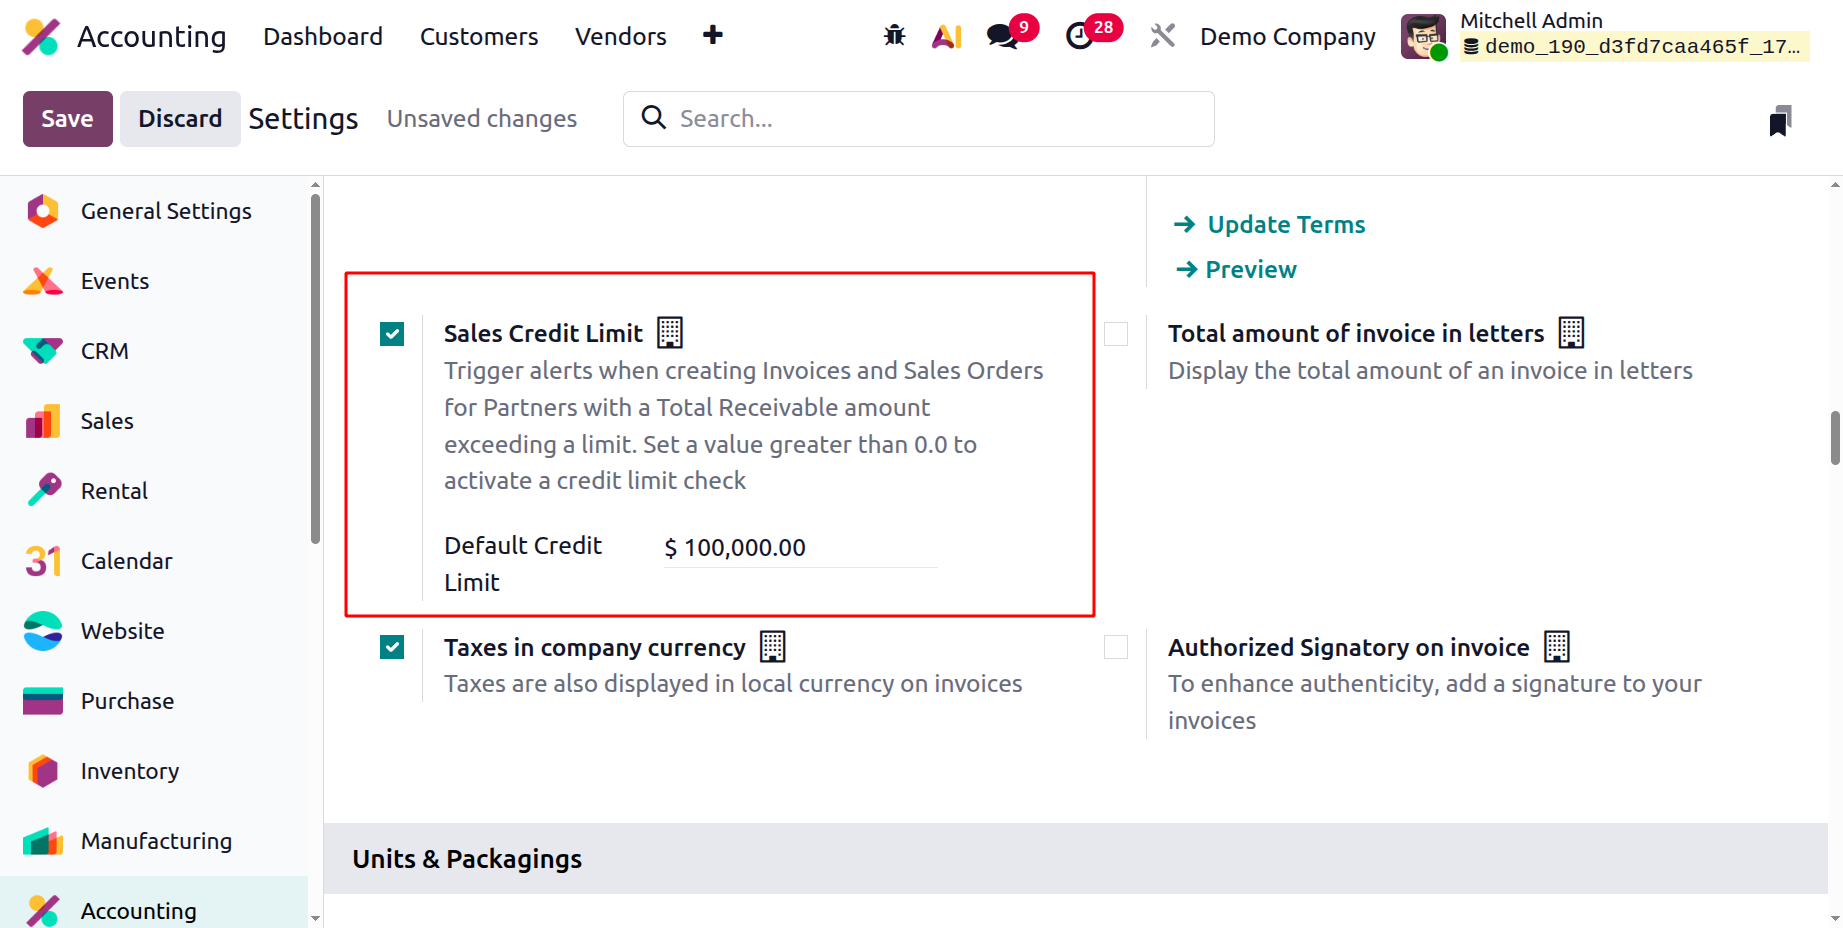
Task: Open the AI assistant icon
Action: (946, 36)
